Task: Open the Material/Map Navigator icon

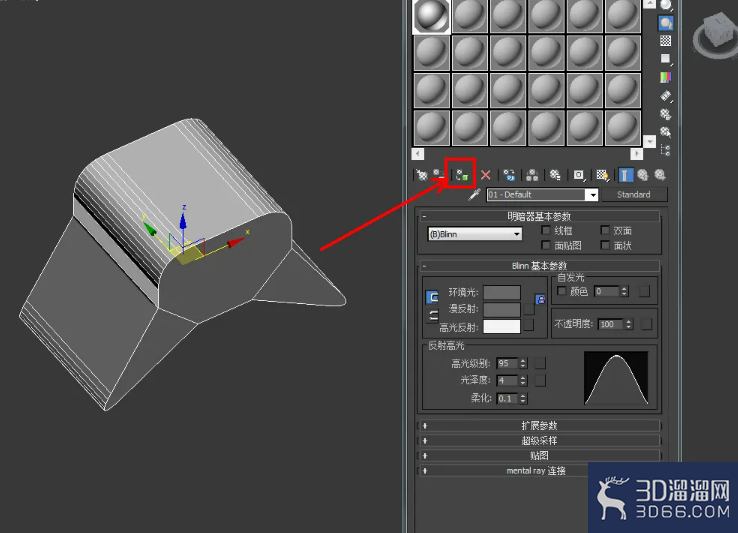Action: (x=666, y=150)
